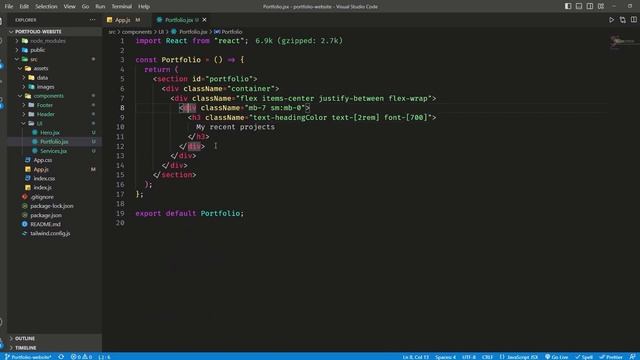Collapse the components folder
640x360 pixels.
(x=20, y=96)
